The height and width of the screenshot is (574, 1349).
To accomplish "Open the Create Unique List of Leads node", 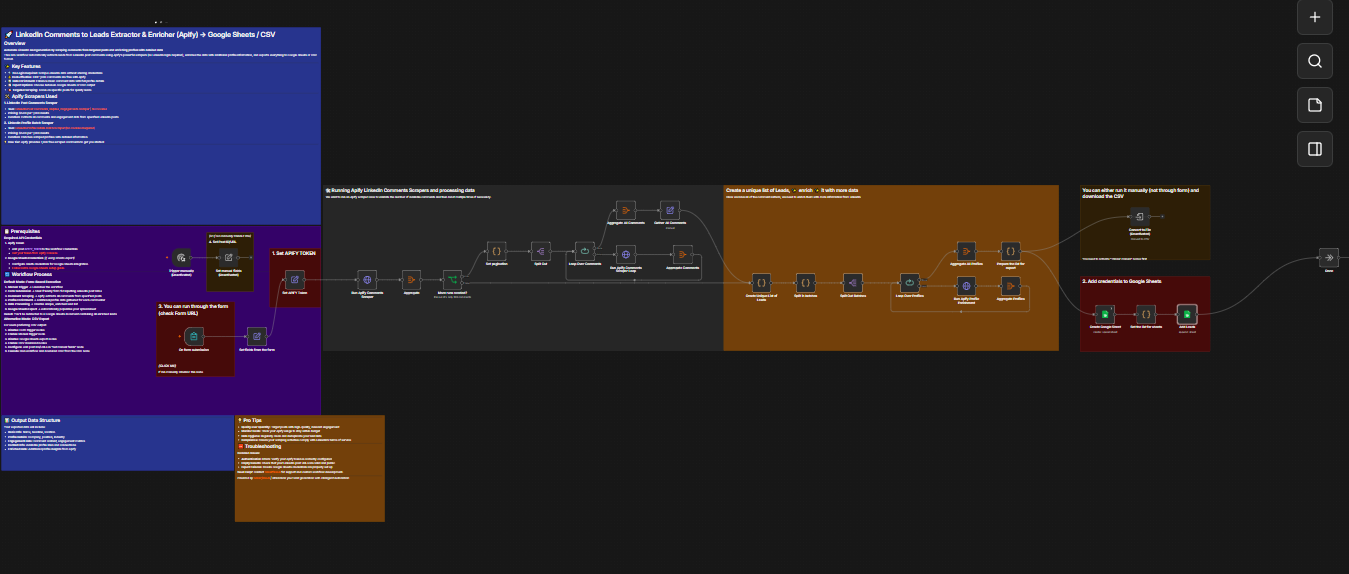I will [x=761, y=282].
